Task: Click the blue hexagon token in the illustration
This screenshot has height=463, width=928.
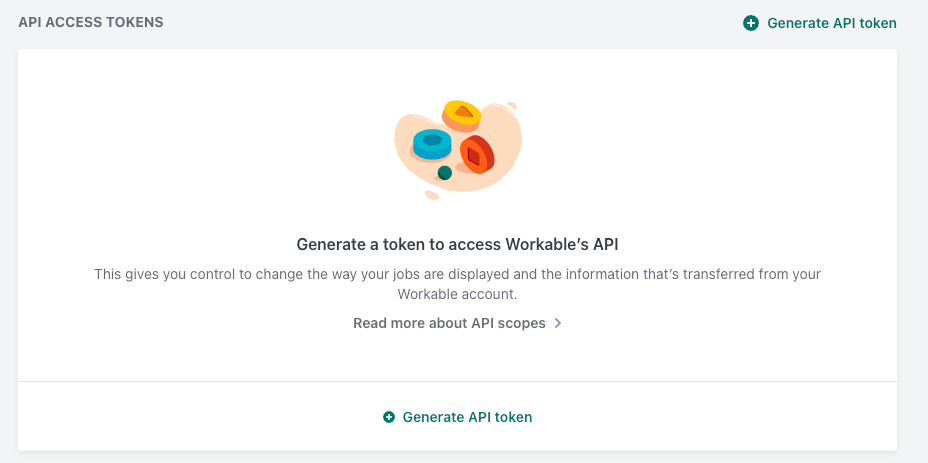Action: point(432,144)
